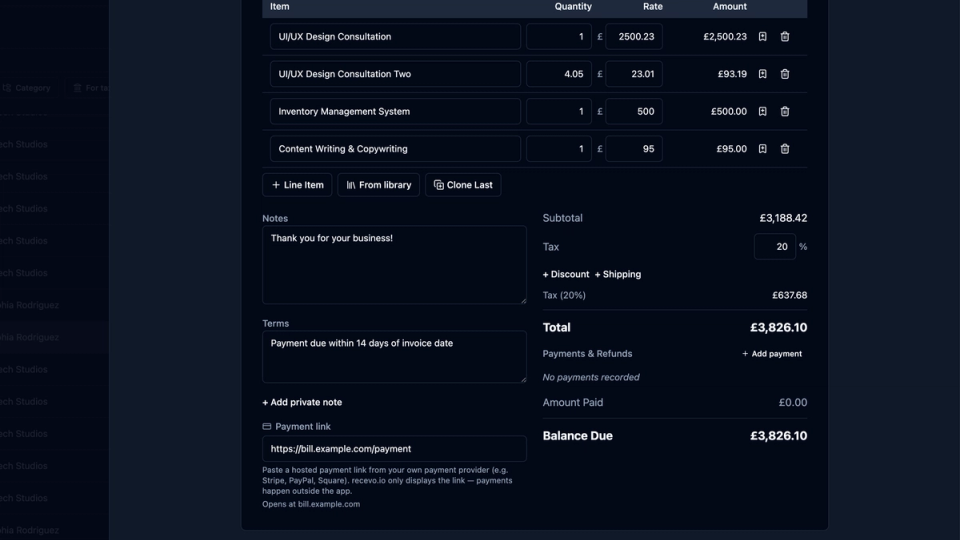This screenshot has height=540, width=960.
Task: Edit the Inventory Management System name field
Action: pyautogui.click(x=396, y=111)
